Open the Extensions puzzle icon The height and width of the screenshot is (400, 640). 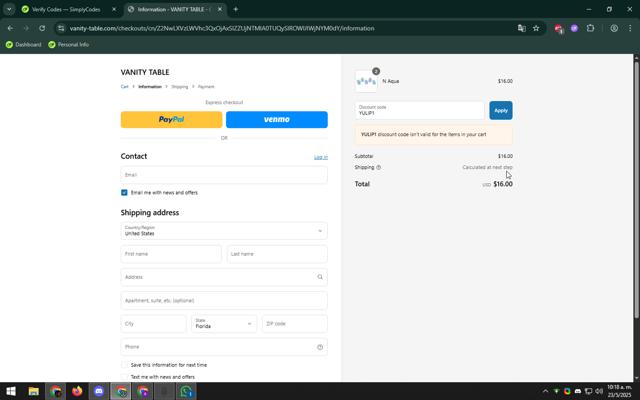(590, 28)
